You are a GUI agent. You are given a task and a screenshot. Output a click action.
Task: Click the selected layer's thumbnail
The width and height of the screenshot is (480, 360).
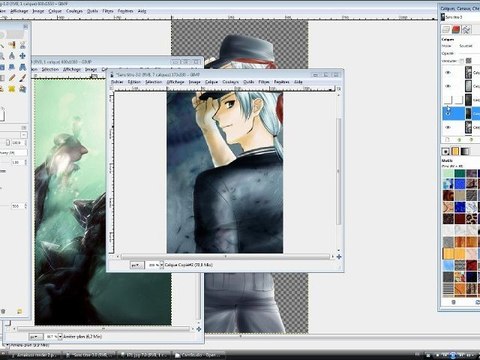[x=468, y=114]
